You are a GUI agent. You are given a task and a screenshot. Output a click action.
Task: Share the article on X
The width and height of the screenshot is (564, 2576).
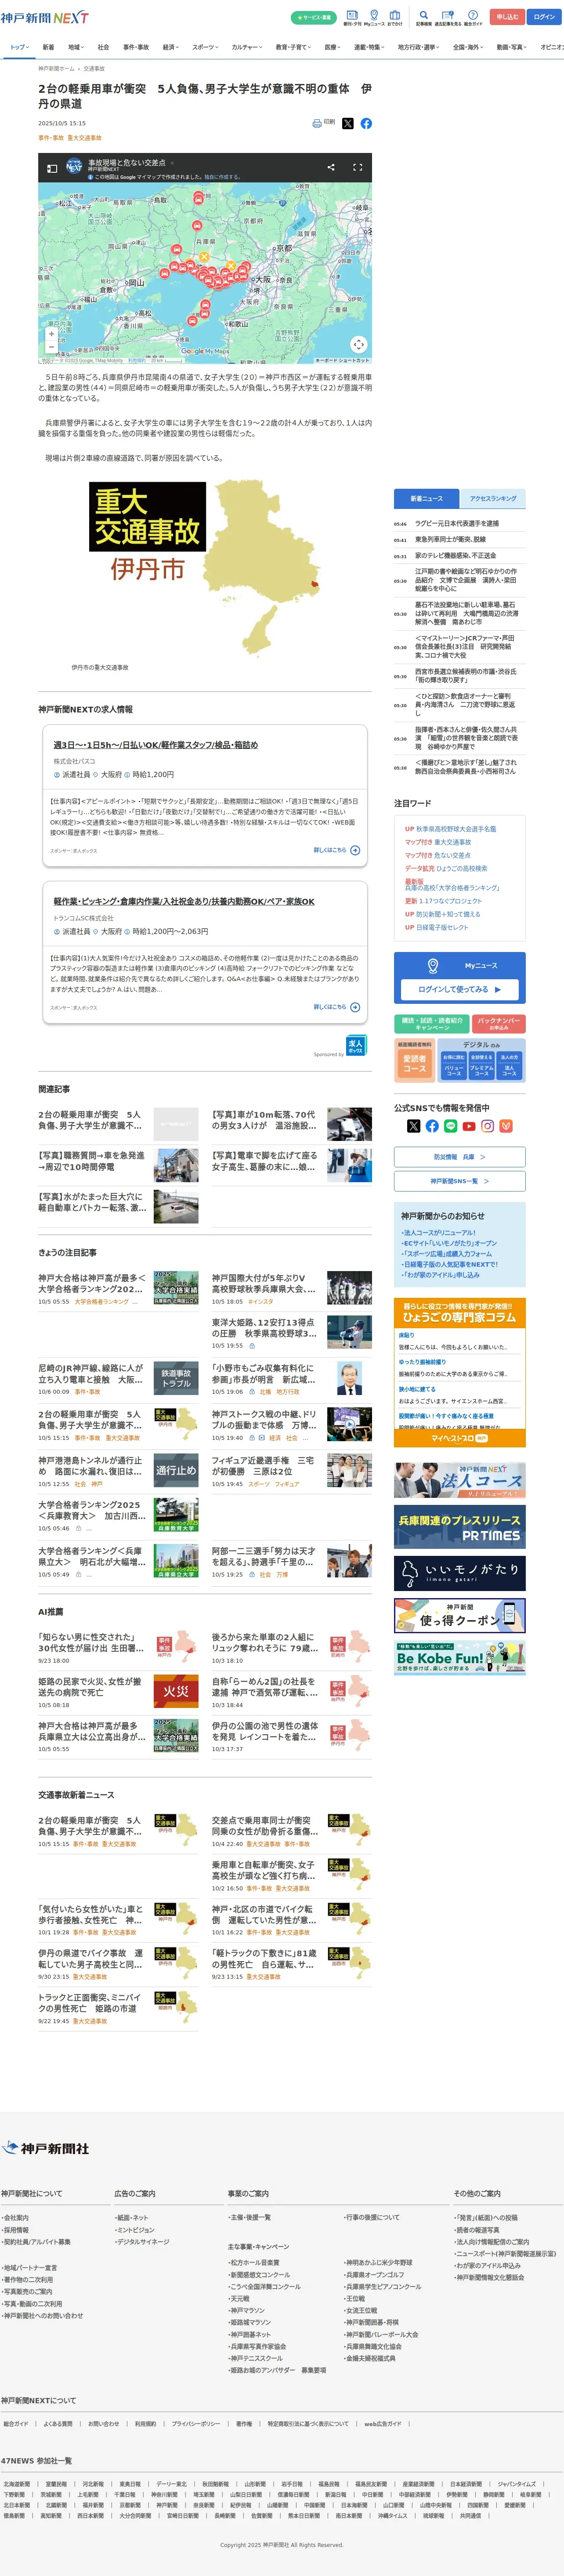click(348, 123)
